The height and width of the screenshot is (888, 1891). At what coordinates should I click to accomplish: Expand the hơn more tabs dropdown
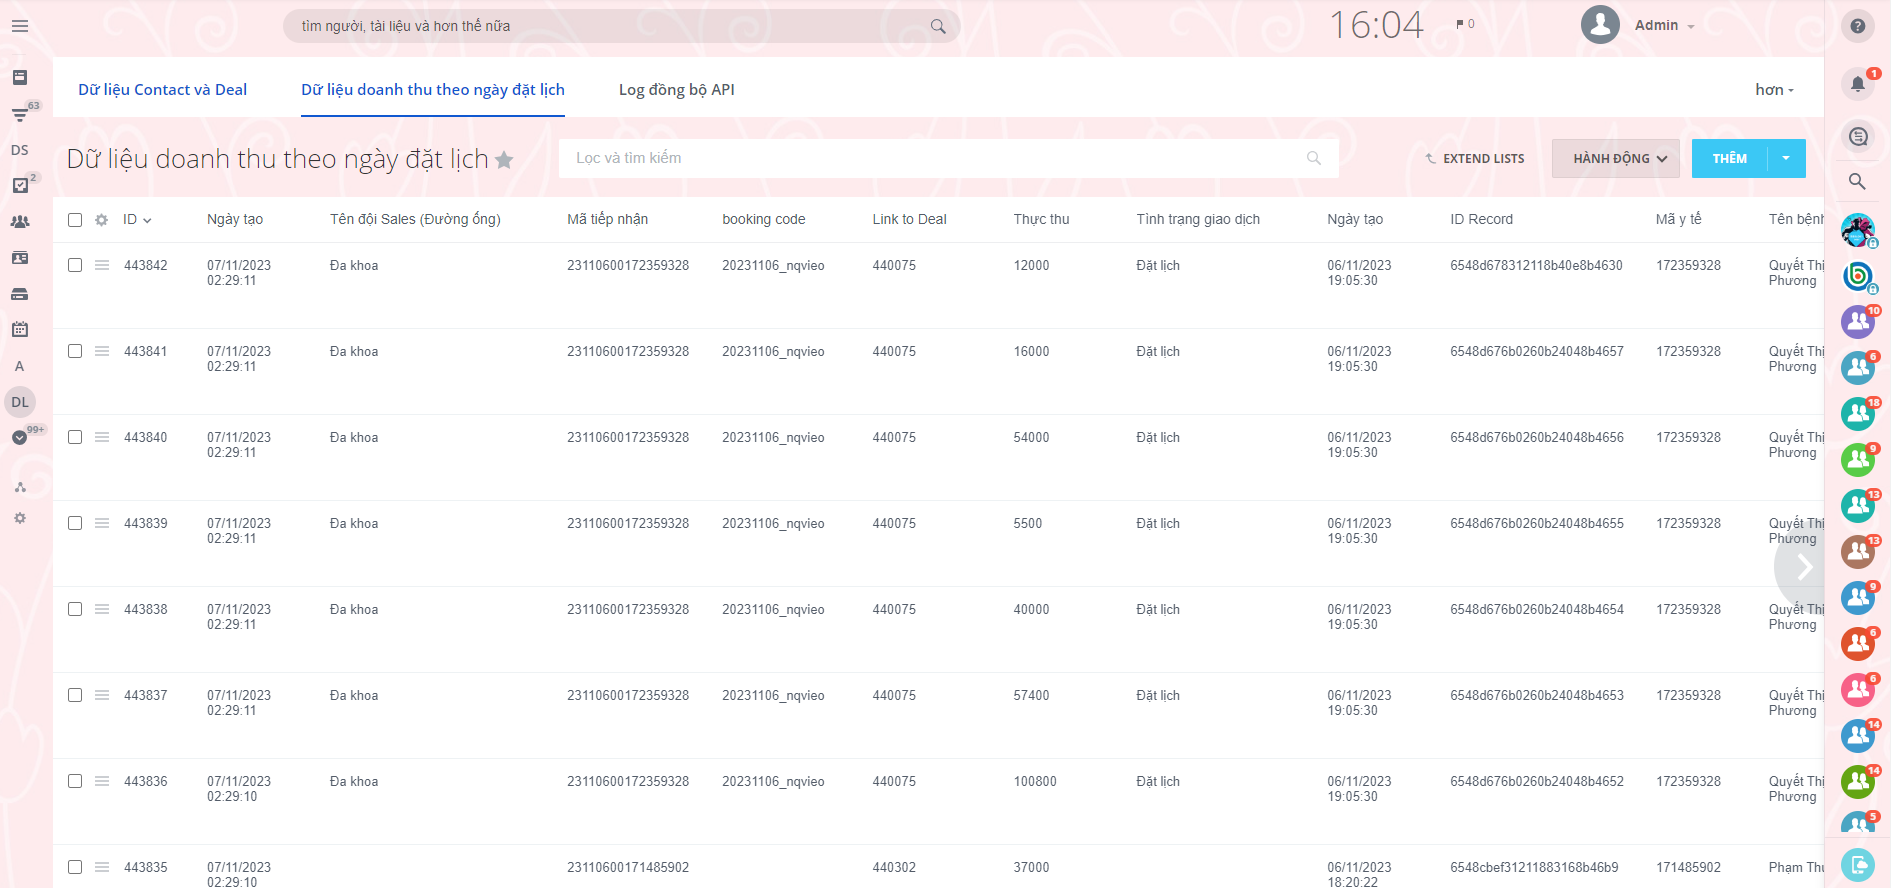pos(1774,90)
